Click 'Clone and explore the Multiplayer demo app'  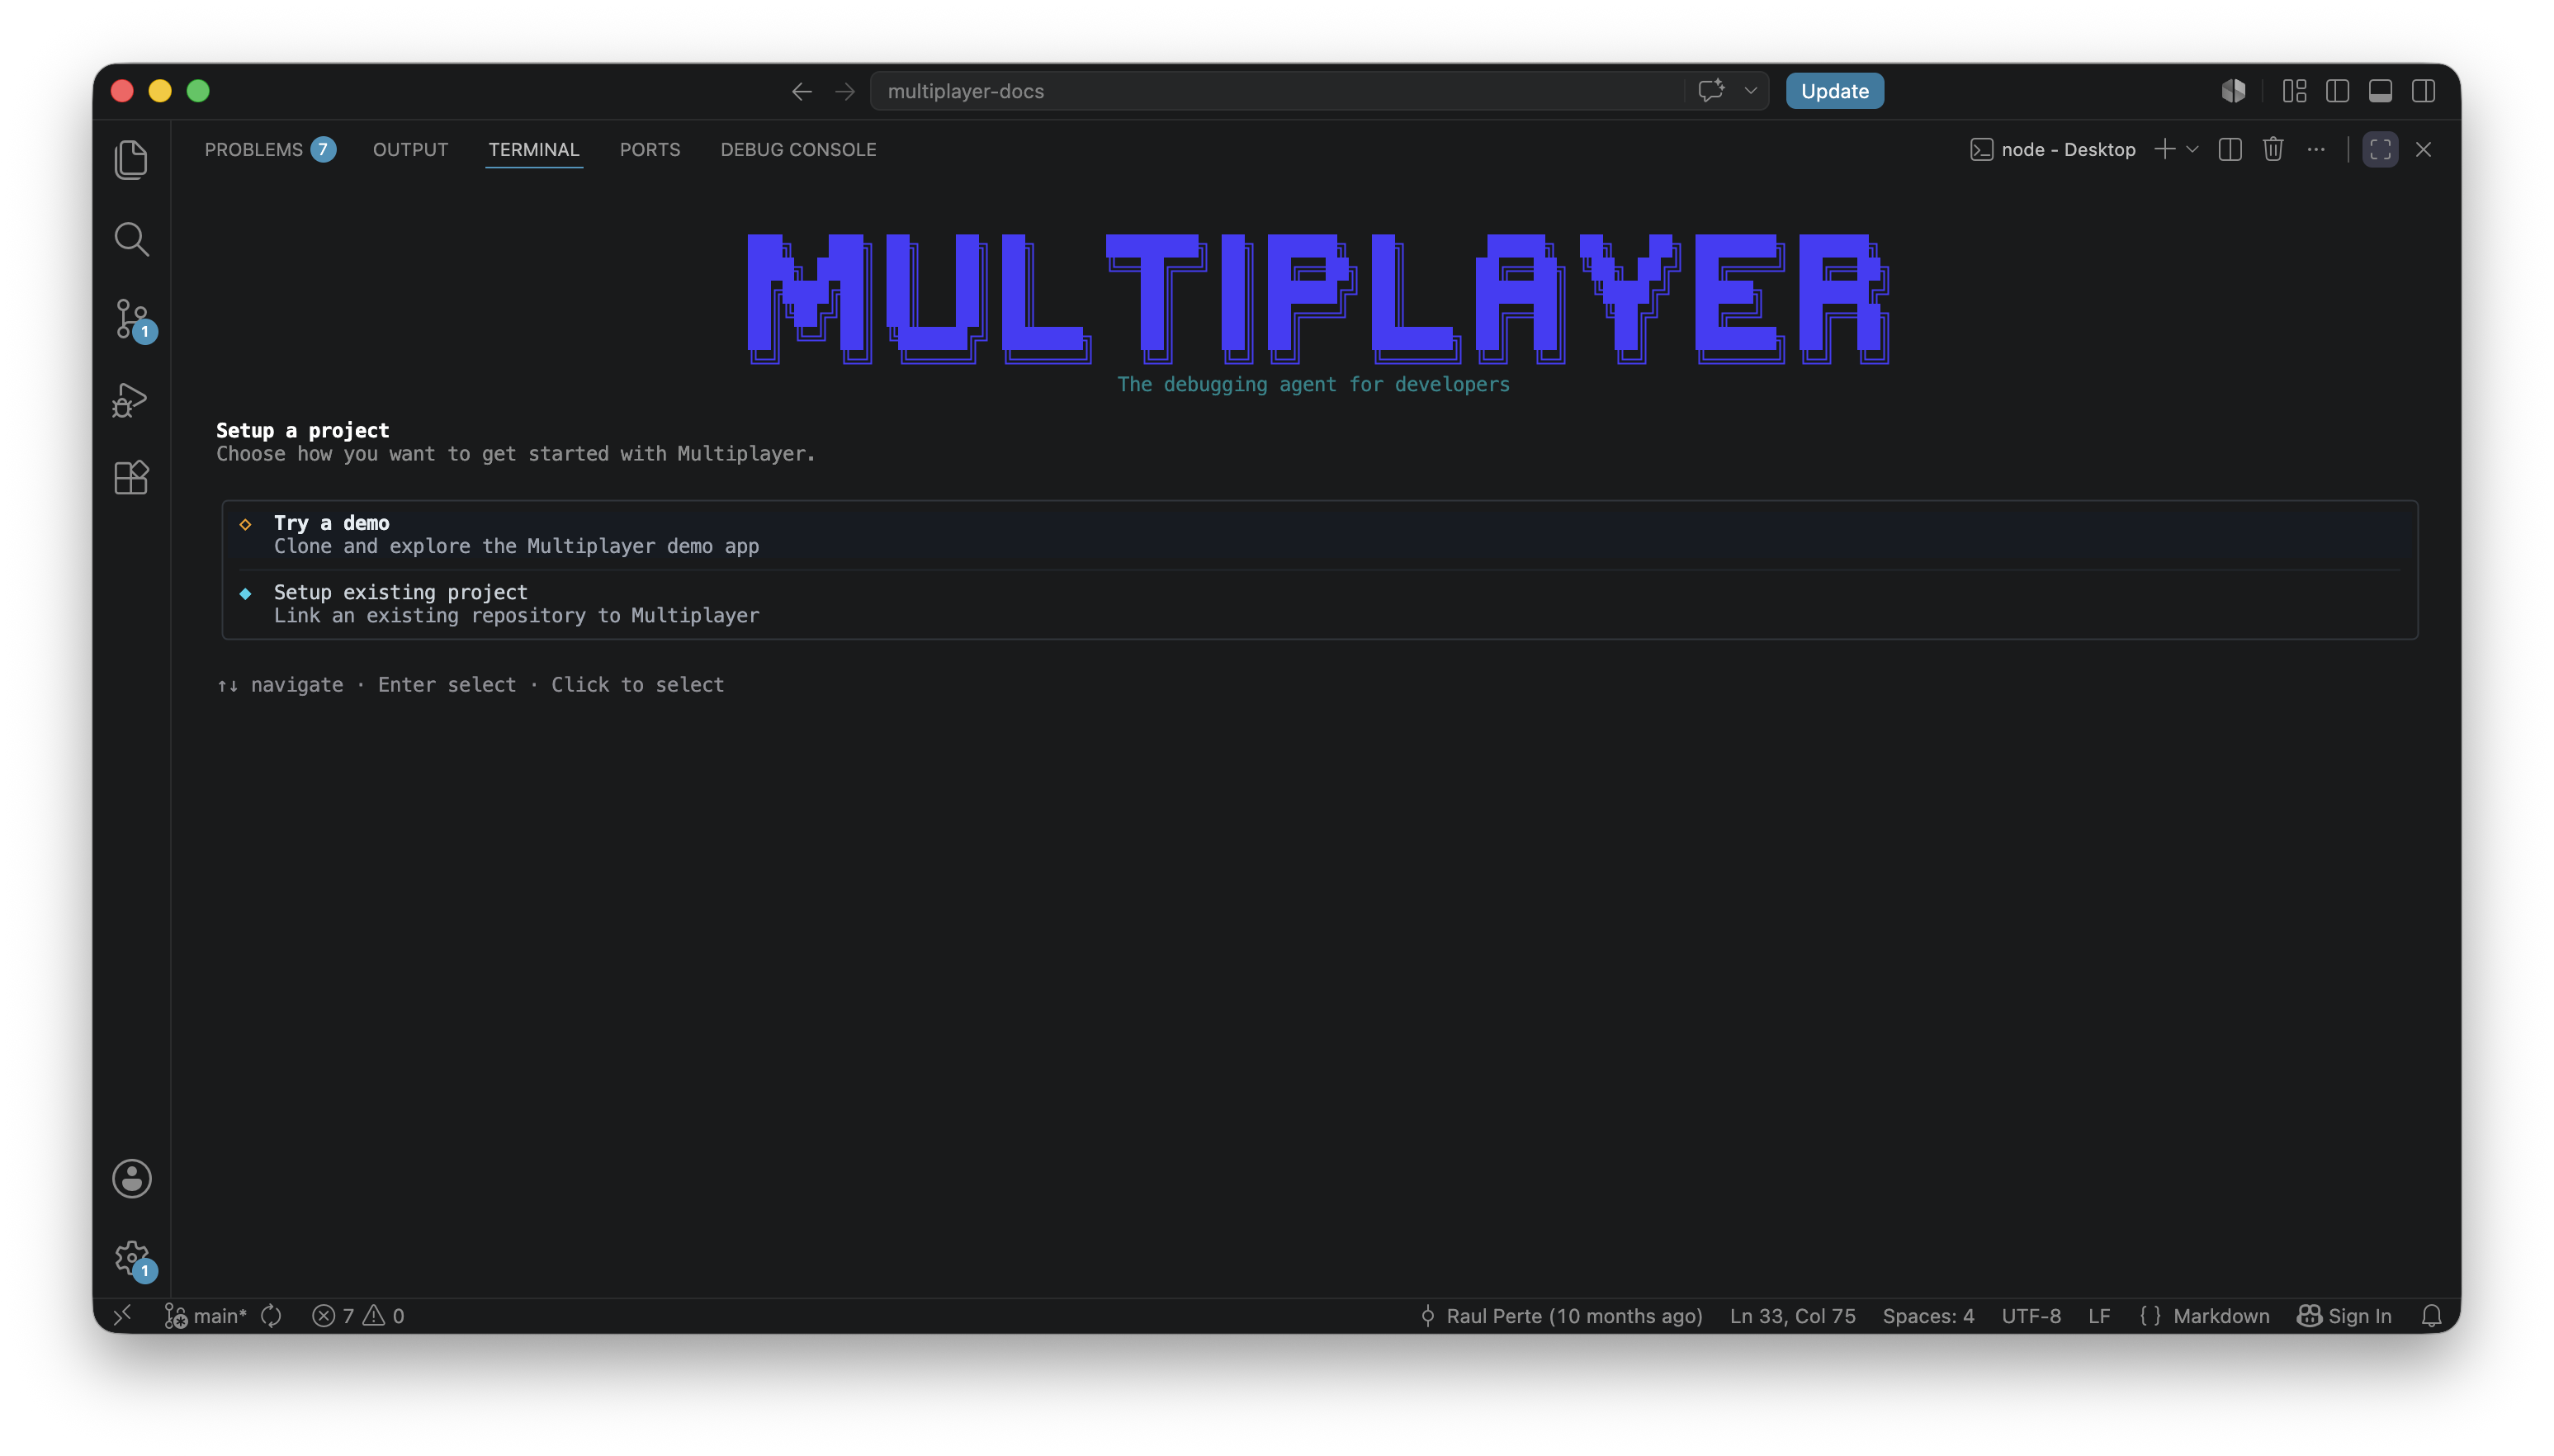coord(516,546)
